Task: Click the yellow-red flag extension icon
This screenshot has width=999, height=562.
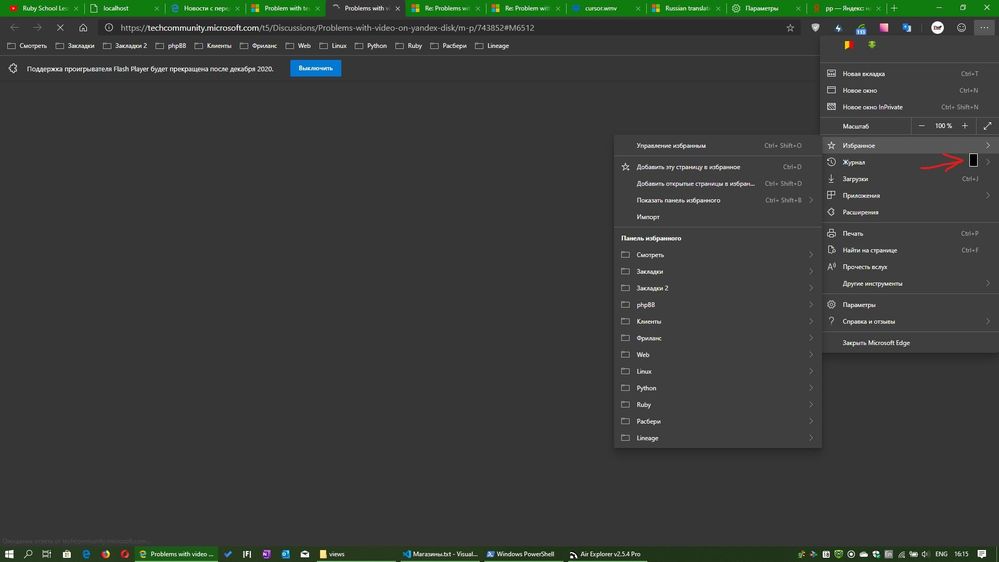Action: point(849,45)
